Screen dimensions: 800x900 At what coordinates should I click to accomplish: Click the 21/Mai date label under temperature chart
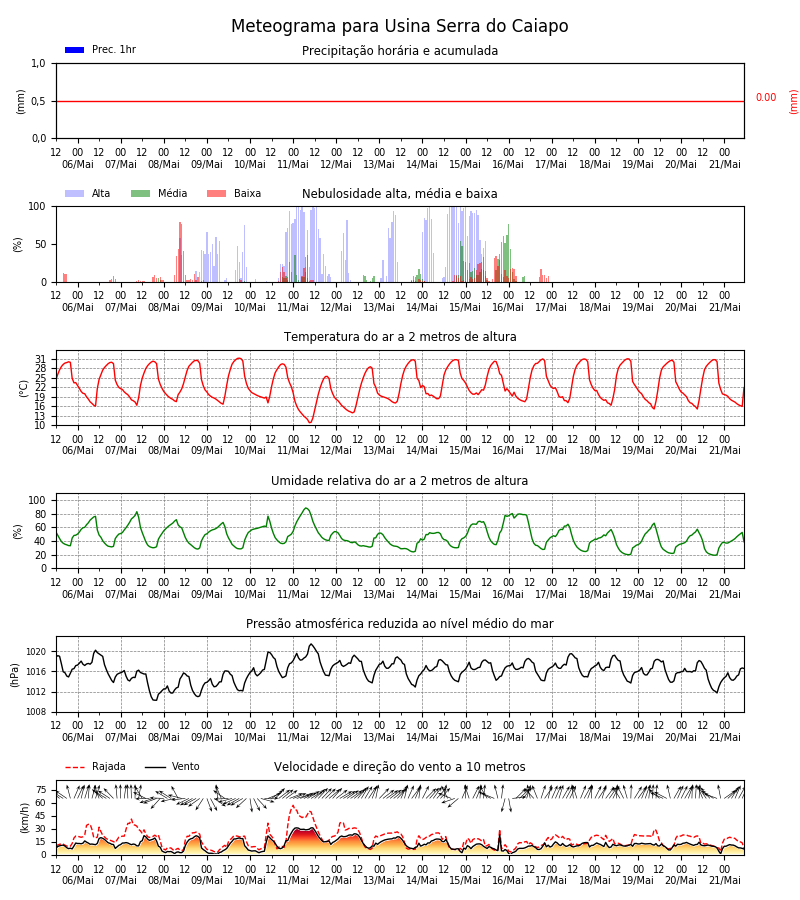coord(725,451)
